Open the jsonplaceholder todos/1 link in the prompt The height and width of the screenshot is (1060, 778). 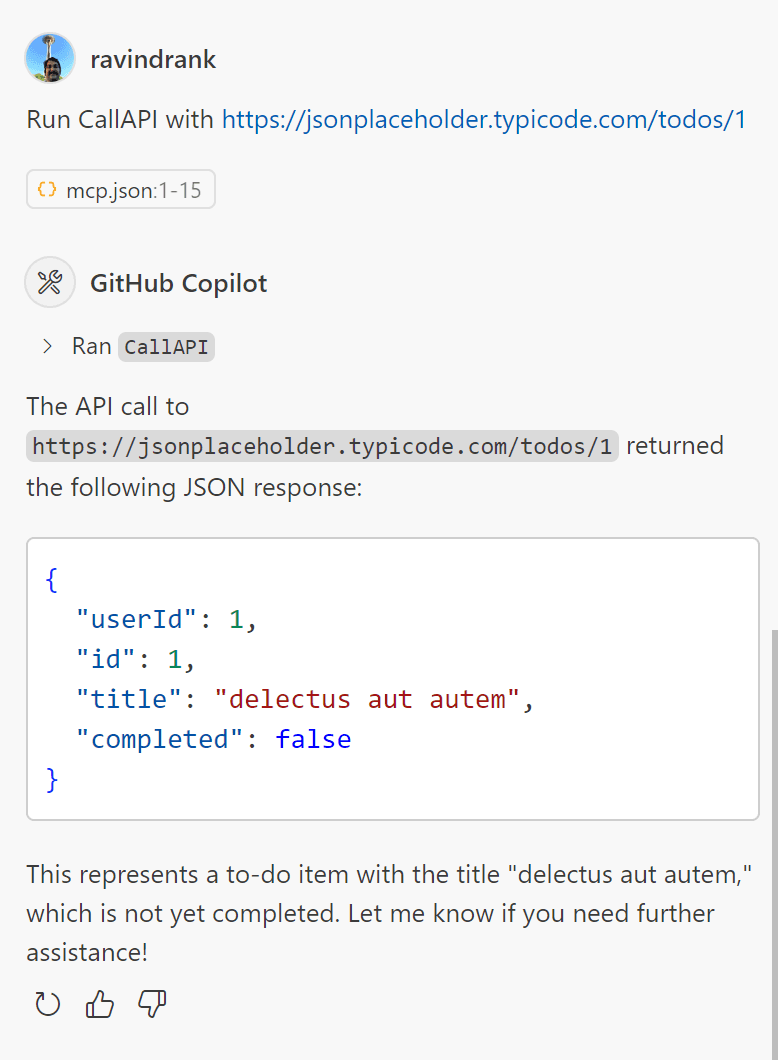(484, 120)
